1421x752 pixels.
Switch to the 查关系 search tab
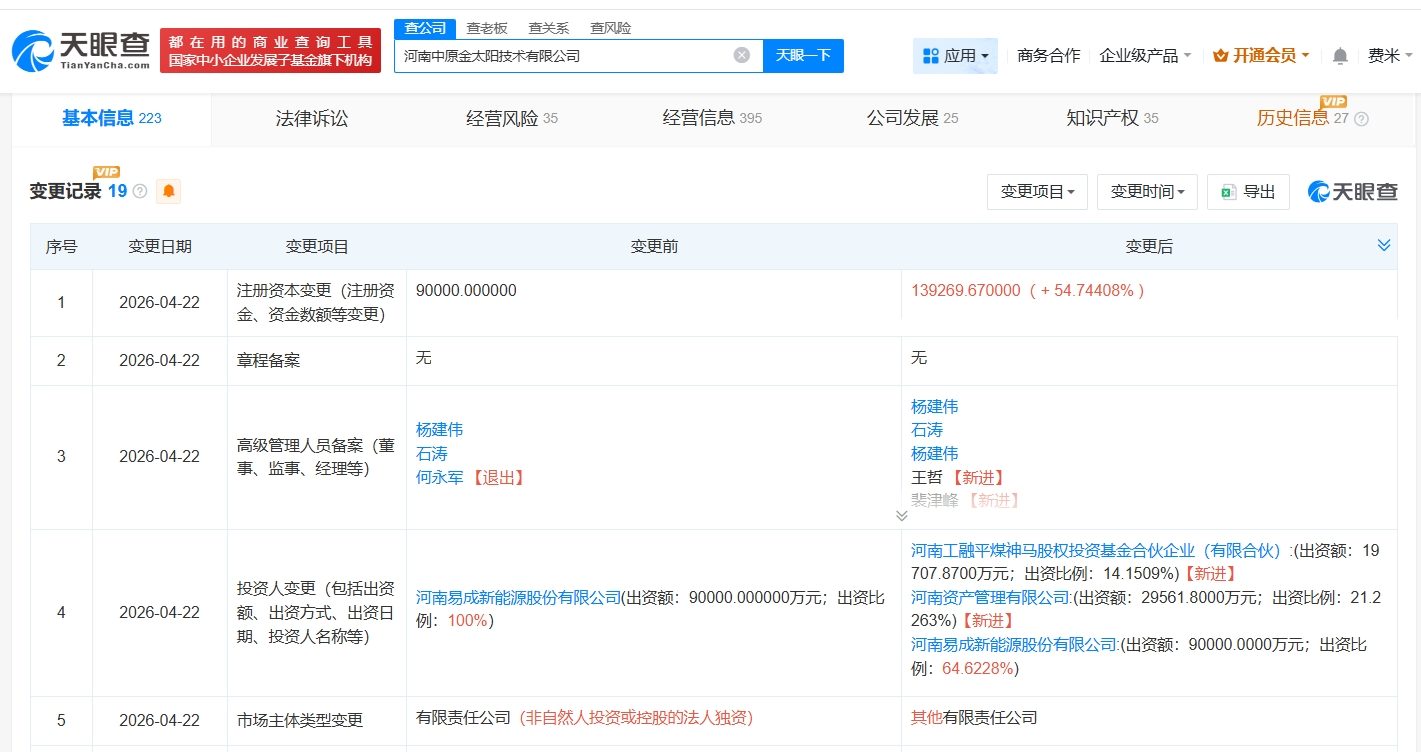click(549, 28)
